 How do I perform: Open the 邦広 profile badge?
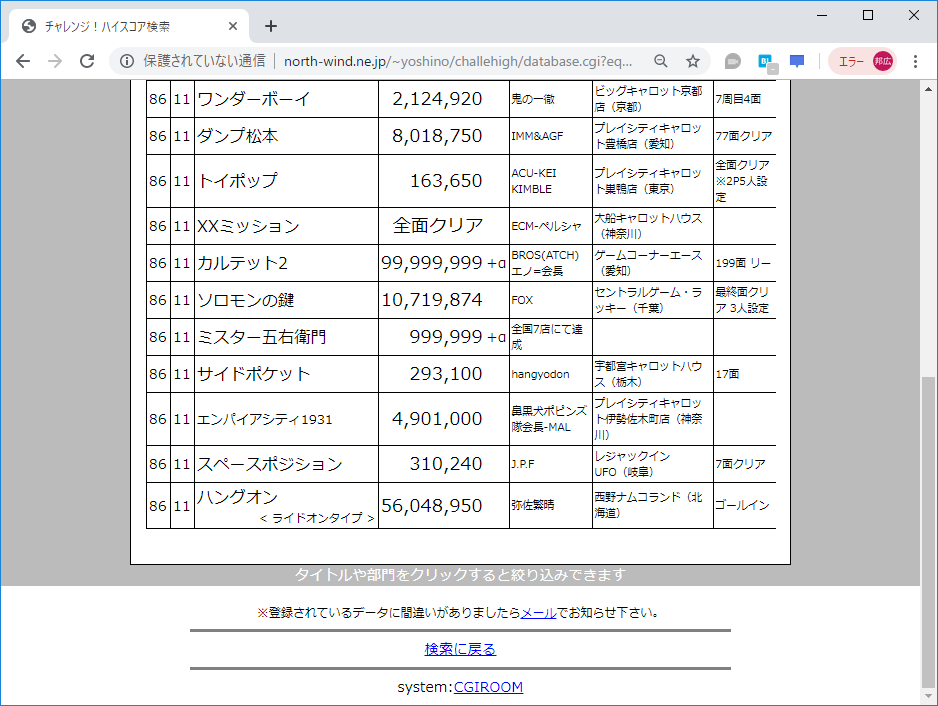[x=883, y=61]
